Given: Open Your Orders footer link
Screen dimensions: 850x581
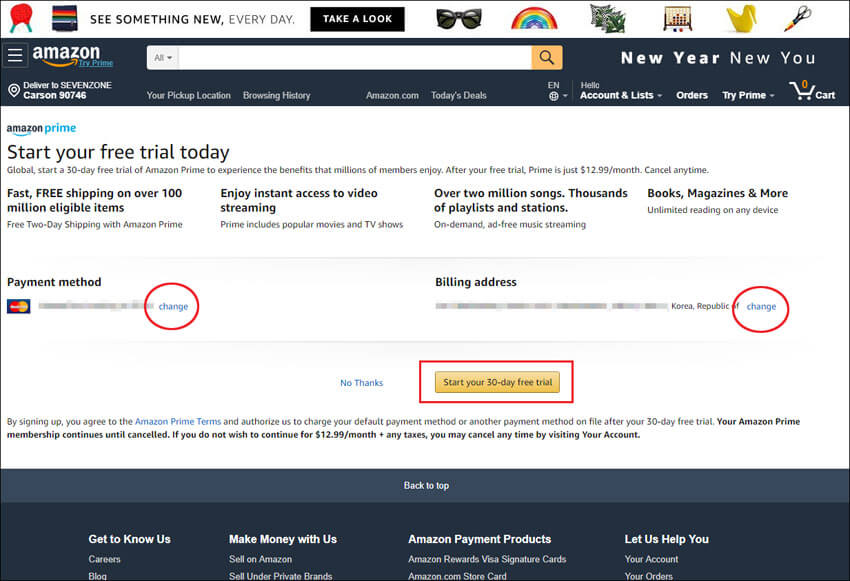Looking at the screenshot, I should click(648, 576).
